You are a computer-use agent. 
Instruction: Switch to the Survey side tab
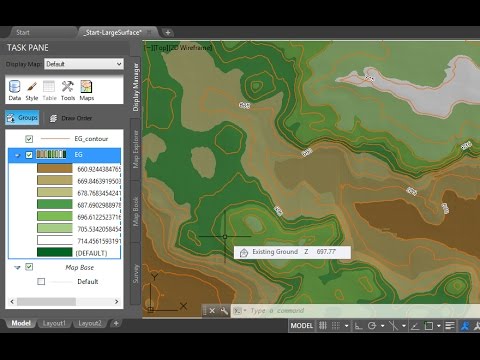tap(135, 274)
